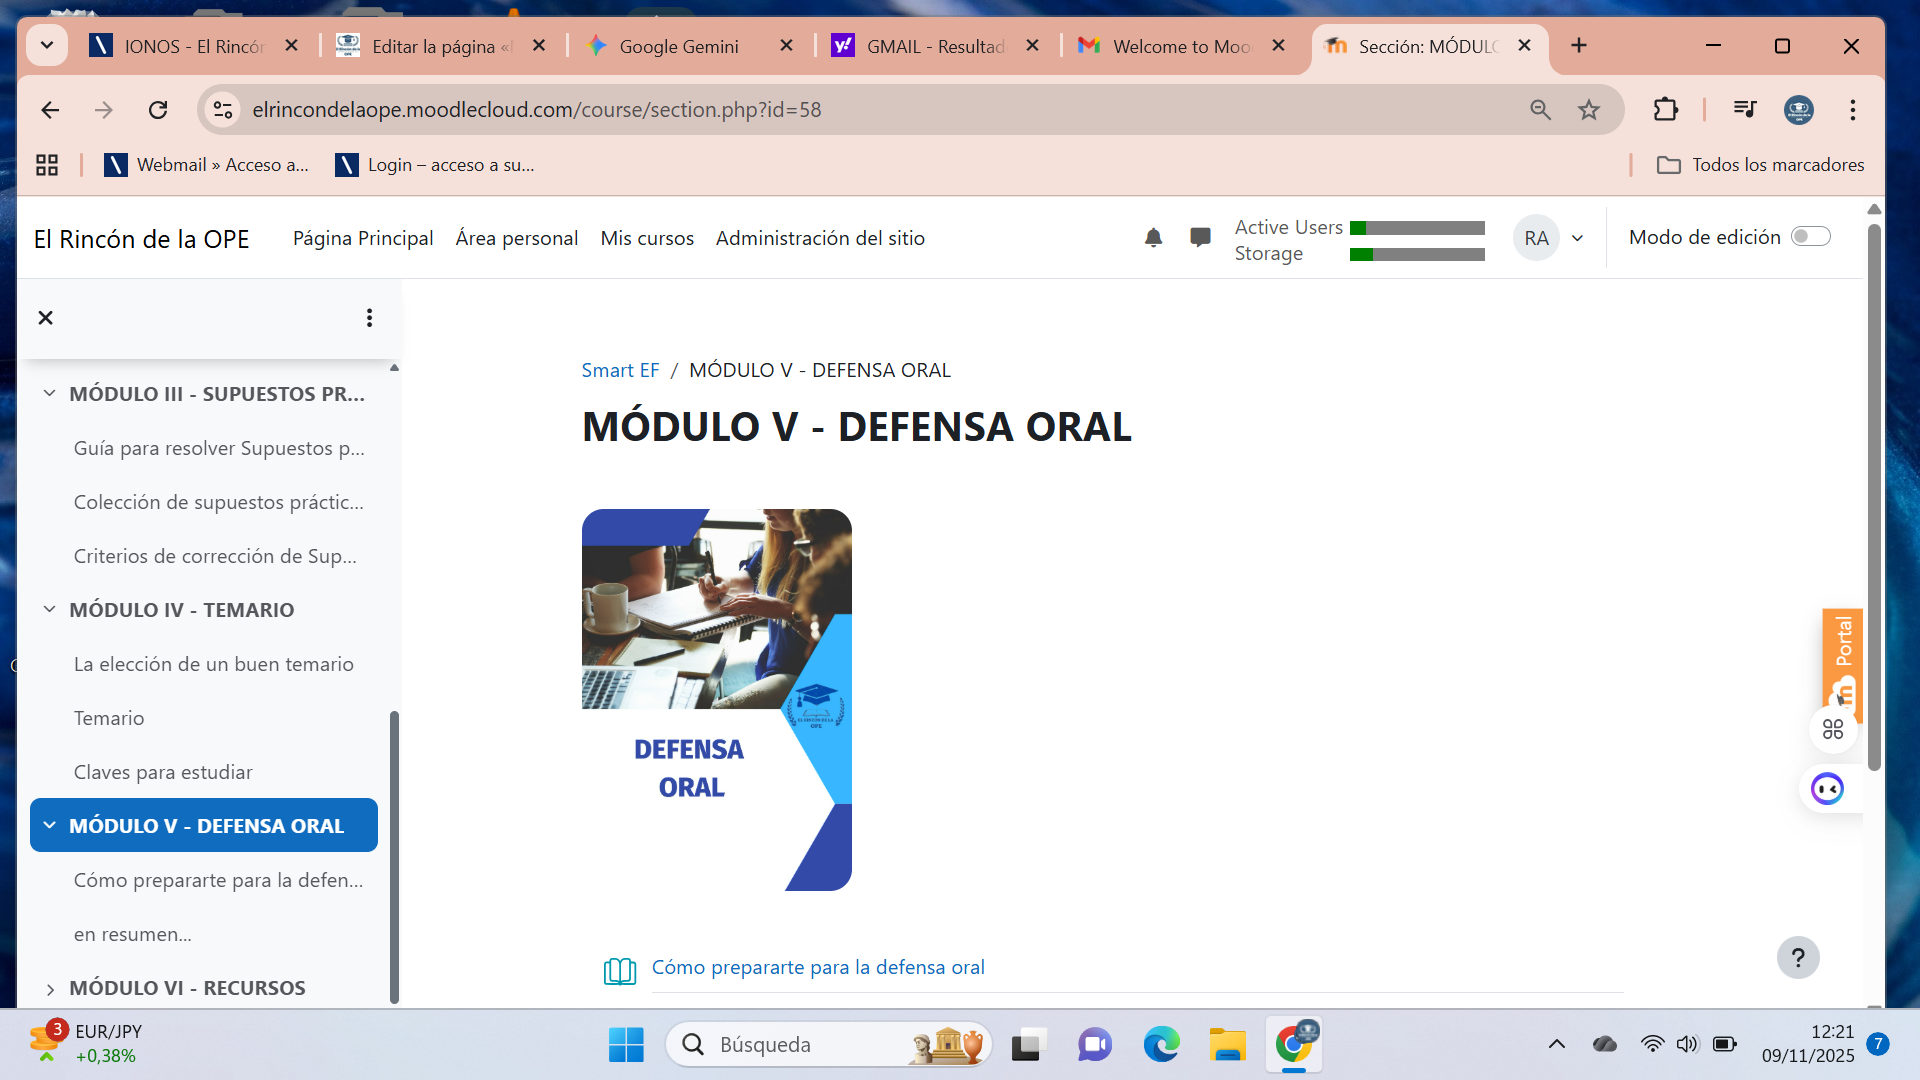Go to Mis cursos menu item
This screenshot has height=1080, width=1920.
point(646,238)
